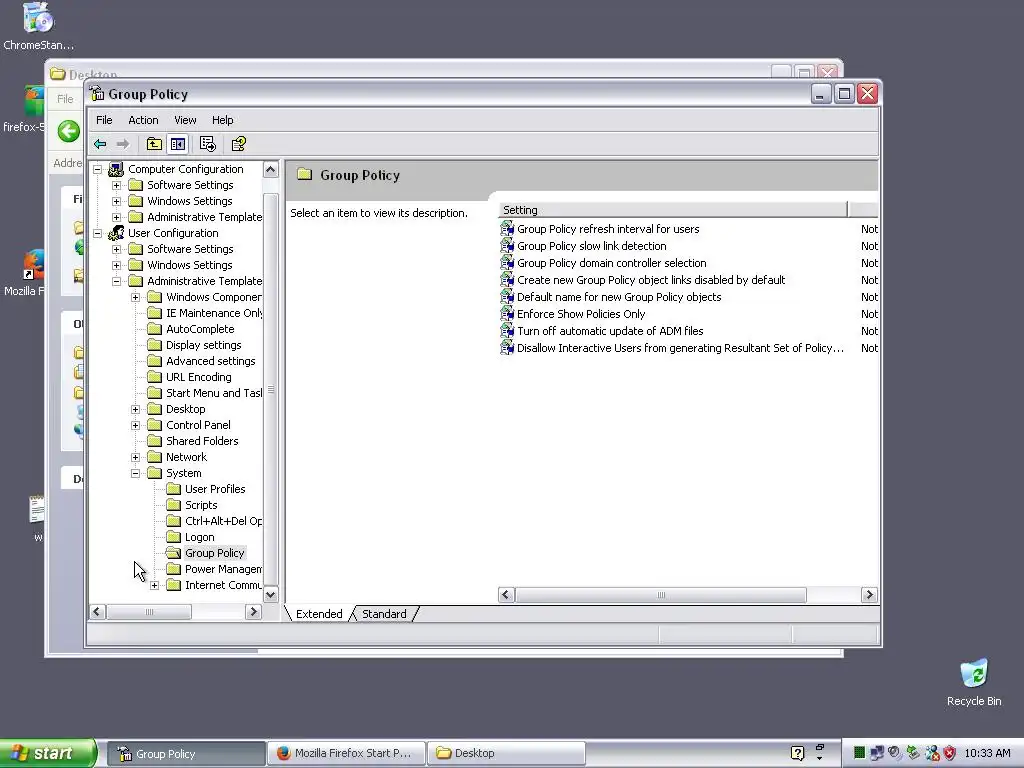This screenshot has height=768, width=1024.
Task: Select the AutoComplete tree item
Action: 200,329
